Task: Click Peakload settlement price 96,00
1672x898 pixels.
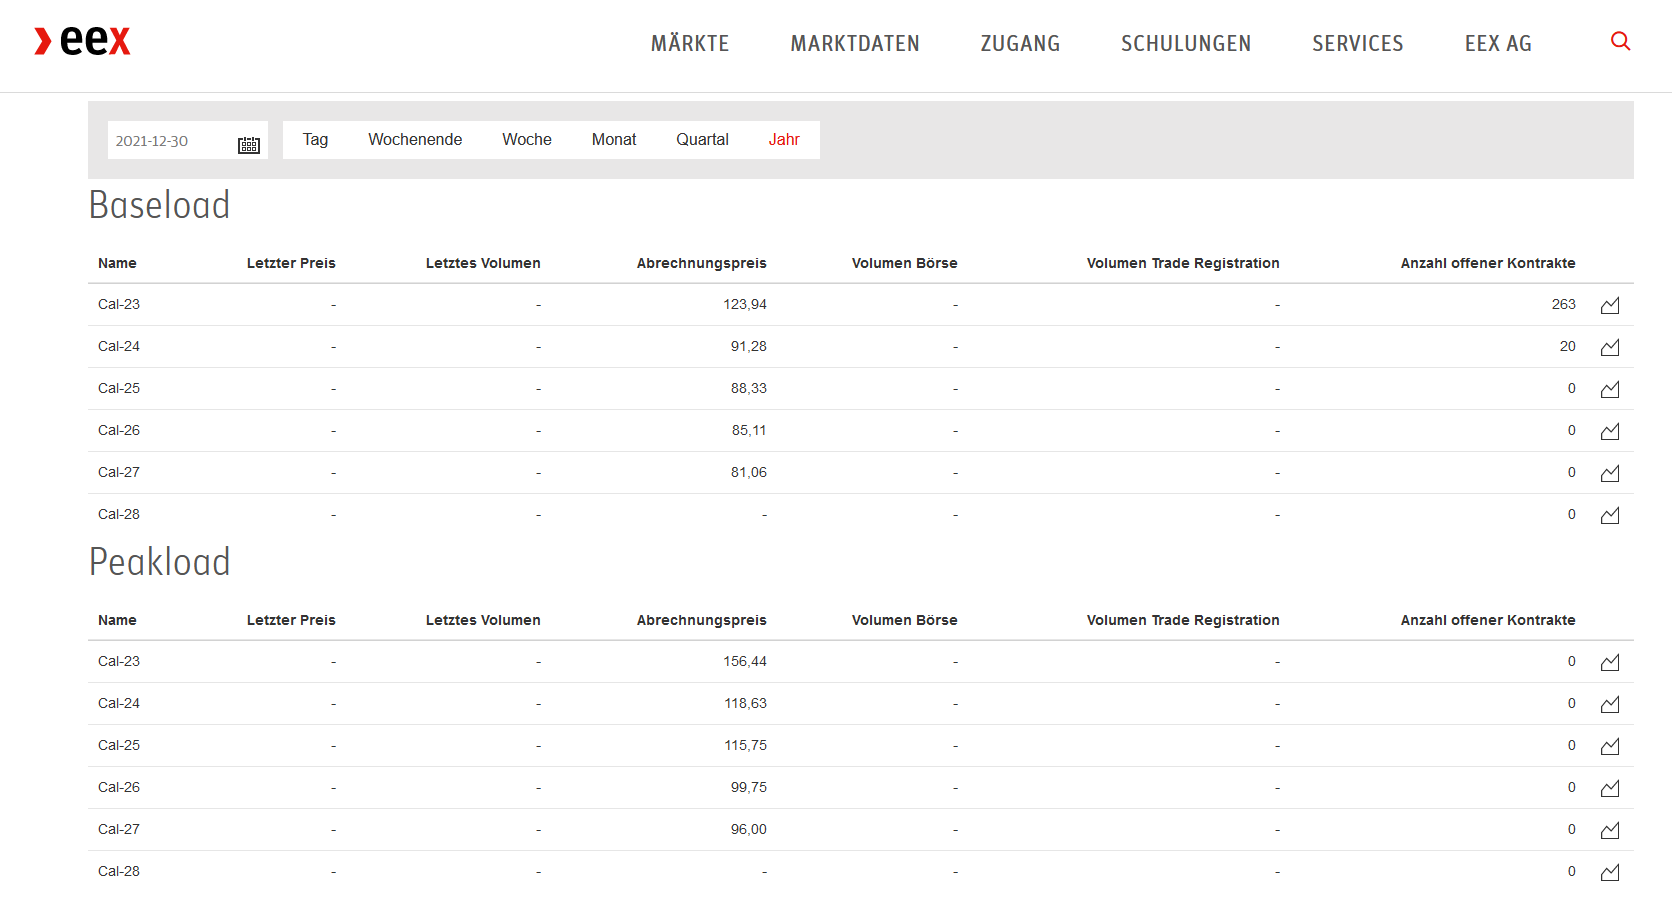Action: click(748, 829)
